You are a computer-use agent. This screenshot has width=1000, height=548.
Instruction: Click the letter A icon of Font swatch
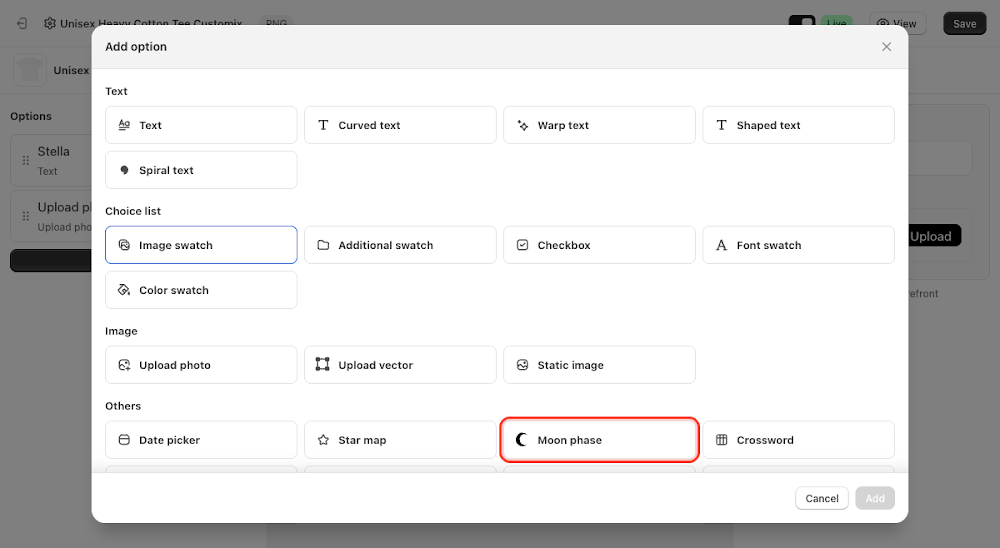721,245
